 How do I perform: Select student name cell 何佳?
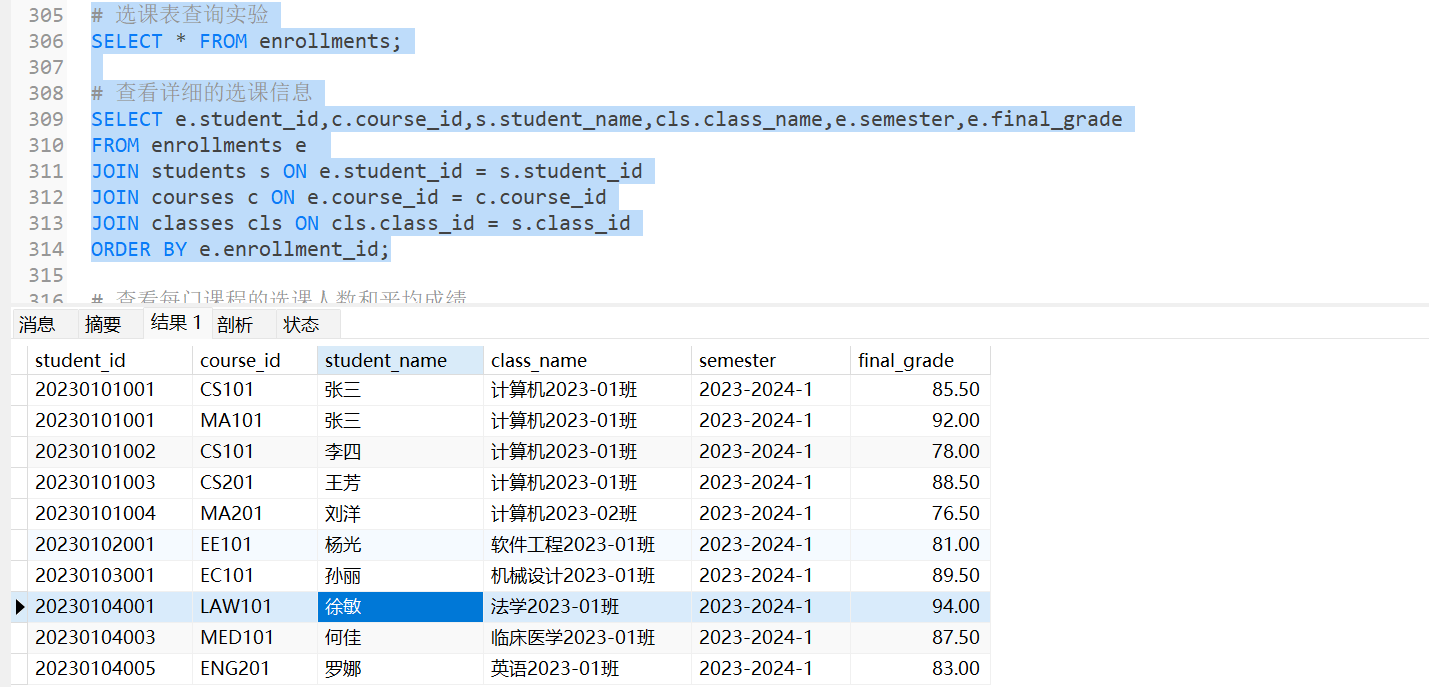click(400, 637)
